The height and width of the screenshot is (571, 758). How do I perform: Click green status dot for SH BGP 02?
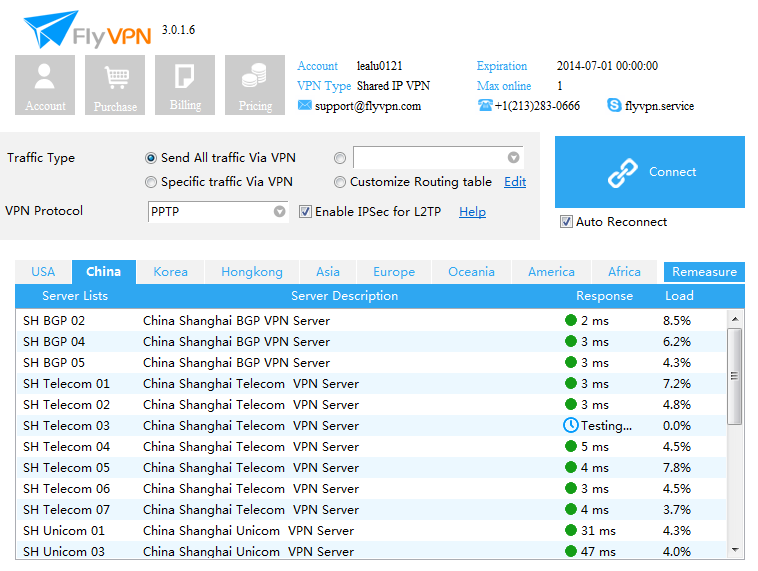pyautogui.click(x=571, y=320)
